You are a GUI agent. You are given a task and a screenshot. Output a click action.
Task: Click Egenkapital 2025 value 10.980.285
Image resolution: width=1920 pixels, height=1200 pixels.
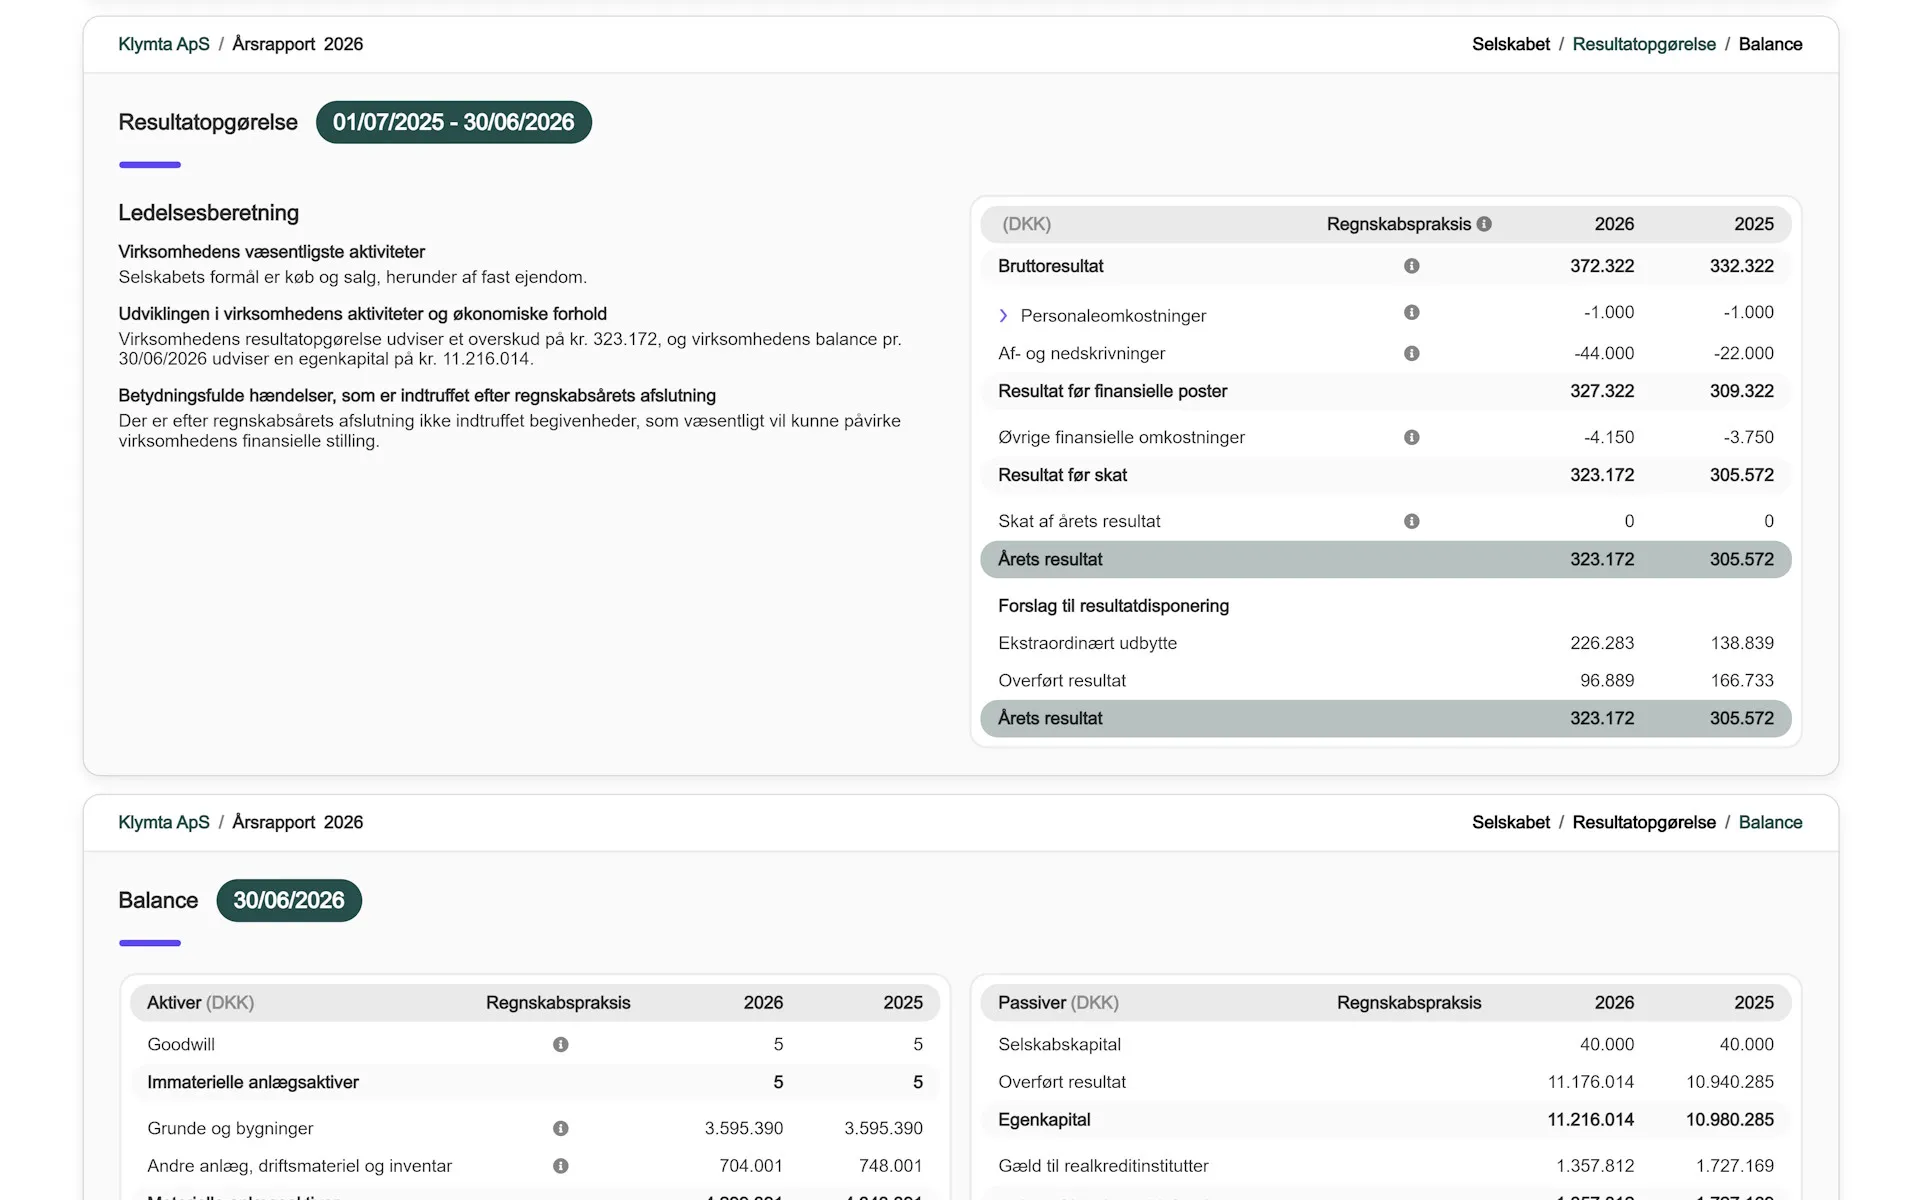tap(1730, 1120)
